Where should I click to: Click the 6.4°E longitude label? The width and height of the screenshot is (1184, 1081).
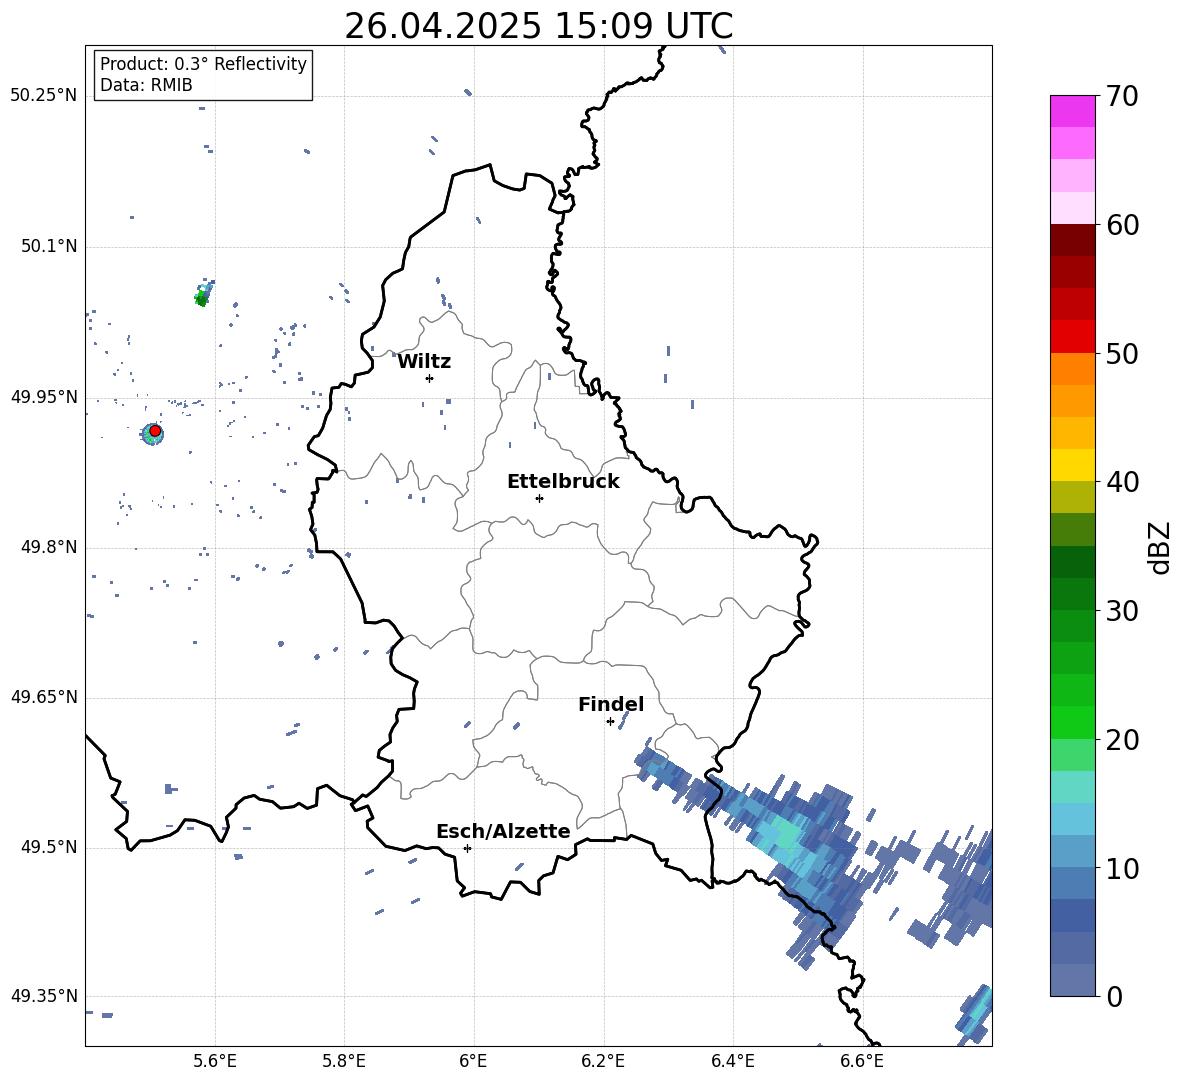tap(733, 1061)
